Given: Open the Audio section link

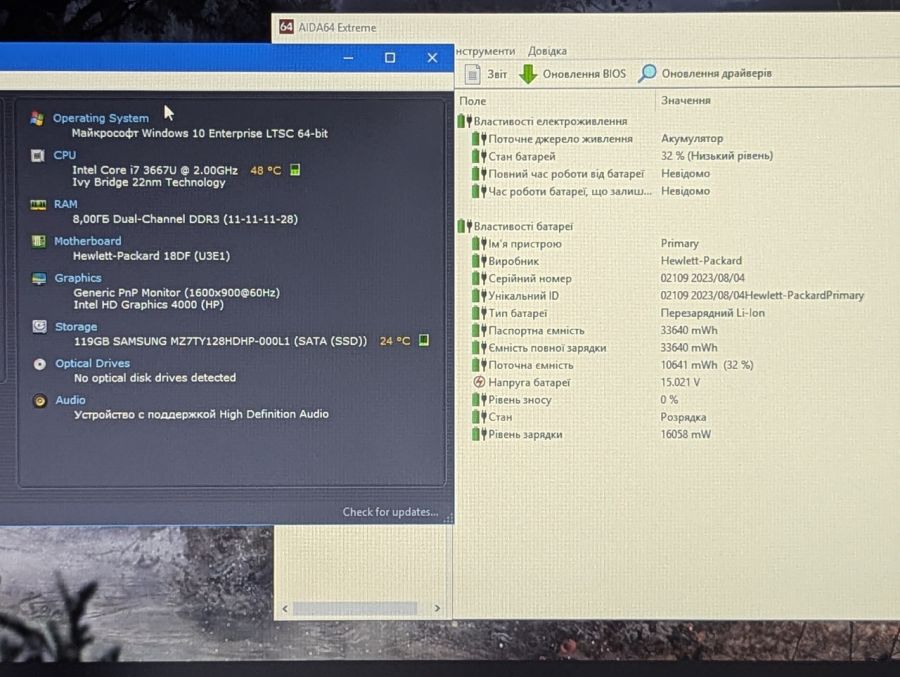Looking at the screenshot, I should point(70,400).
